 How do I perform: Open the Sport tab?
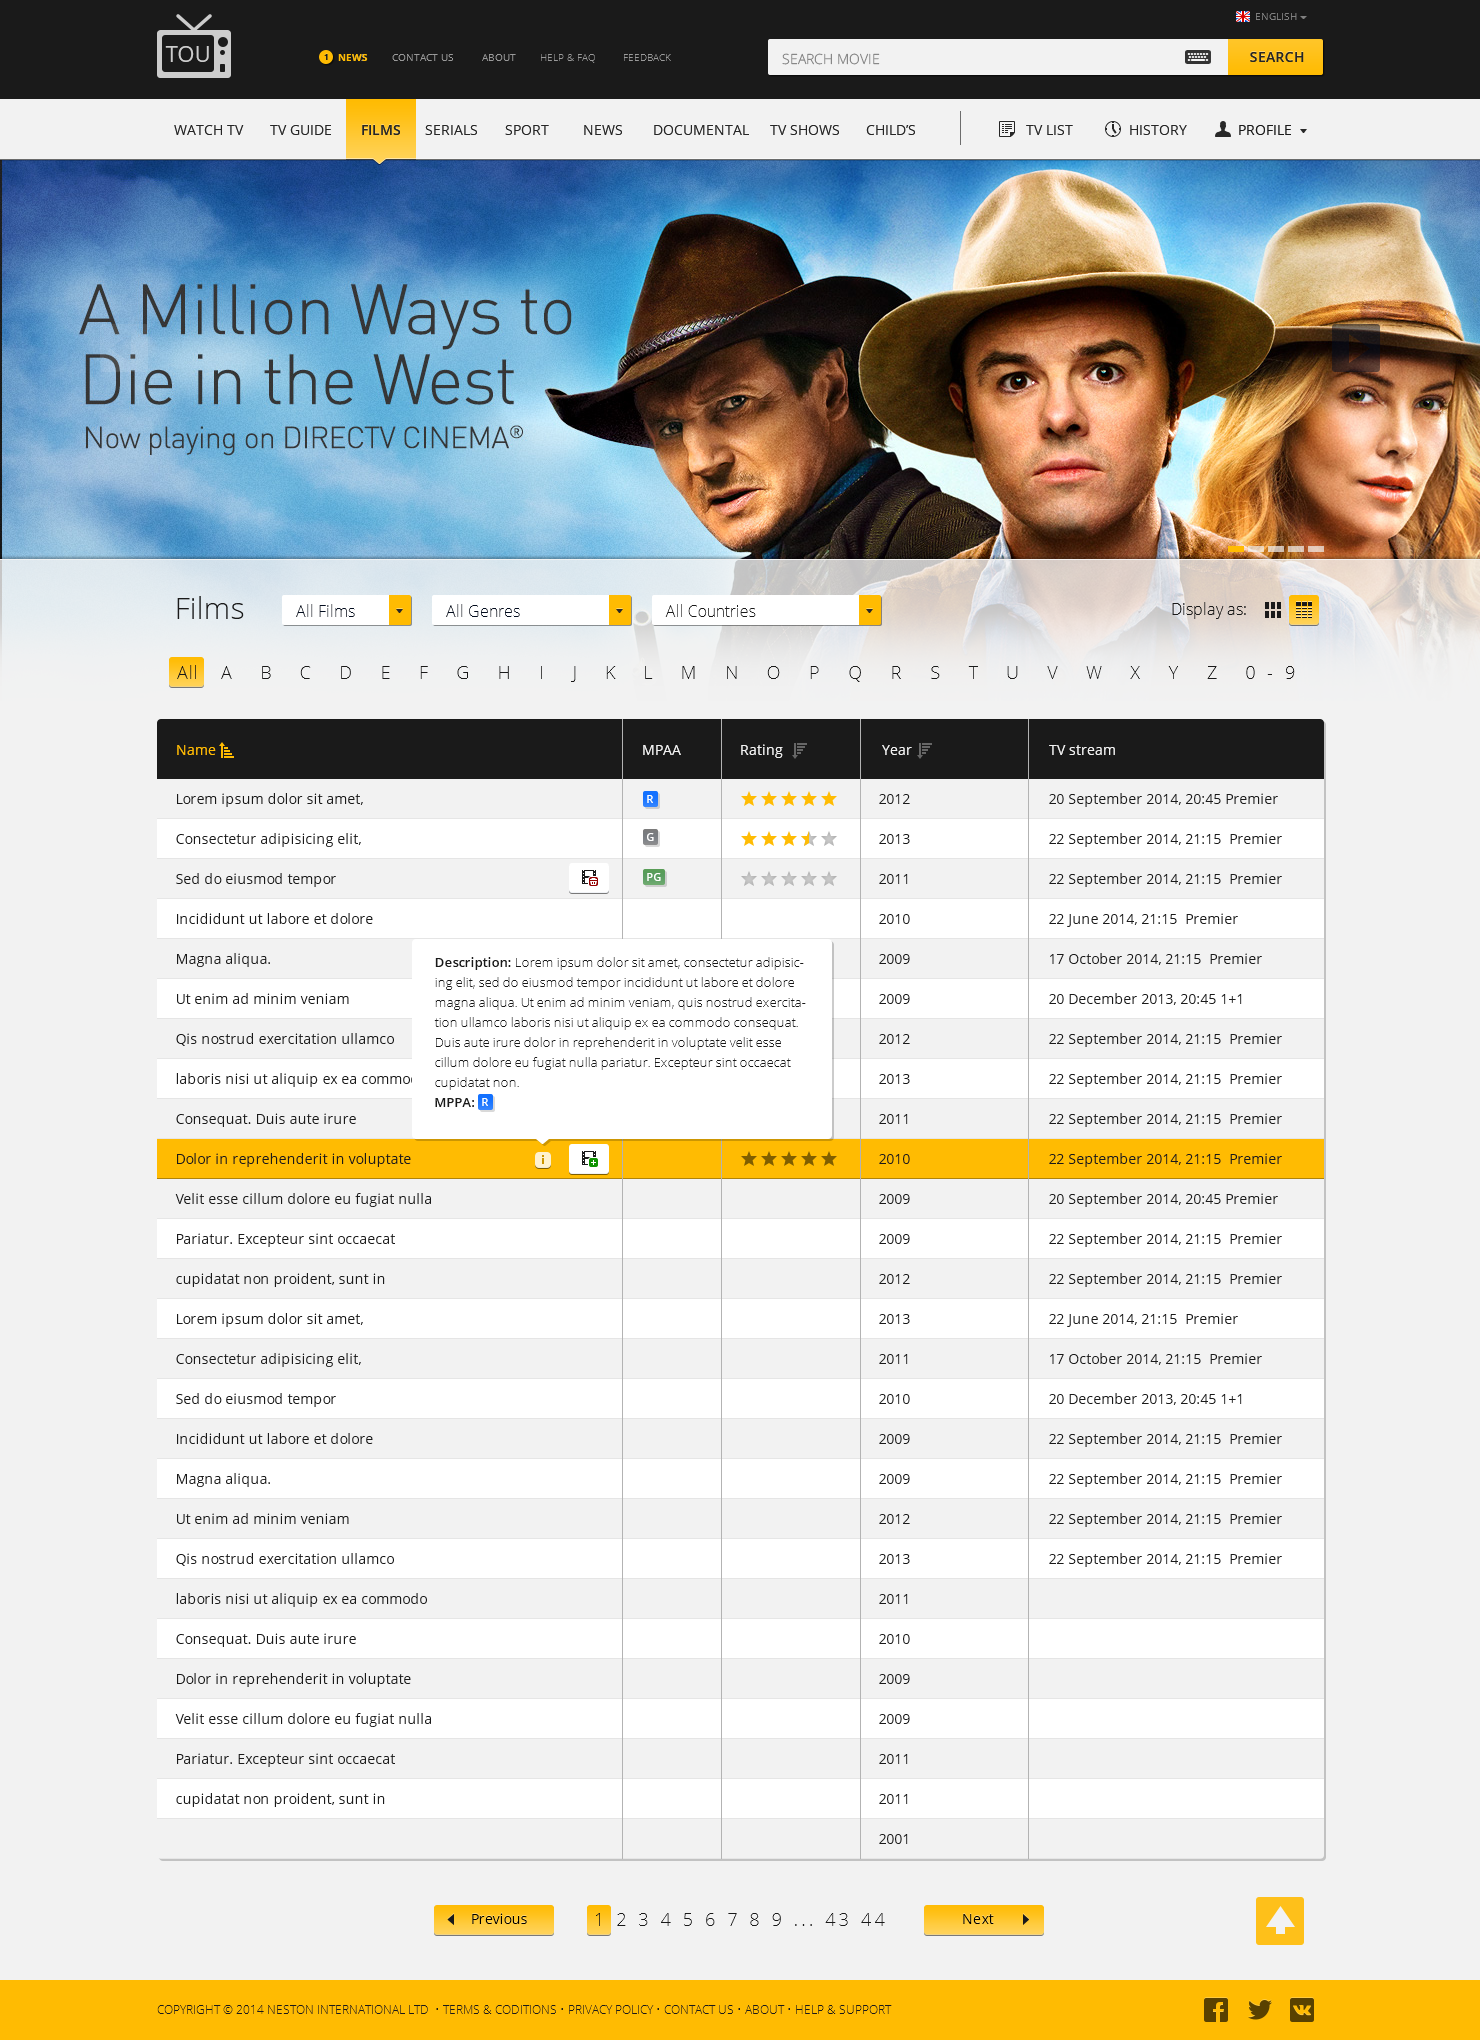coord(527,130)
